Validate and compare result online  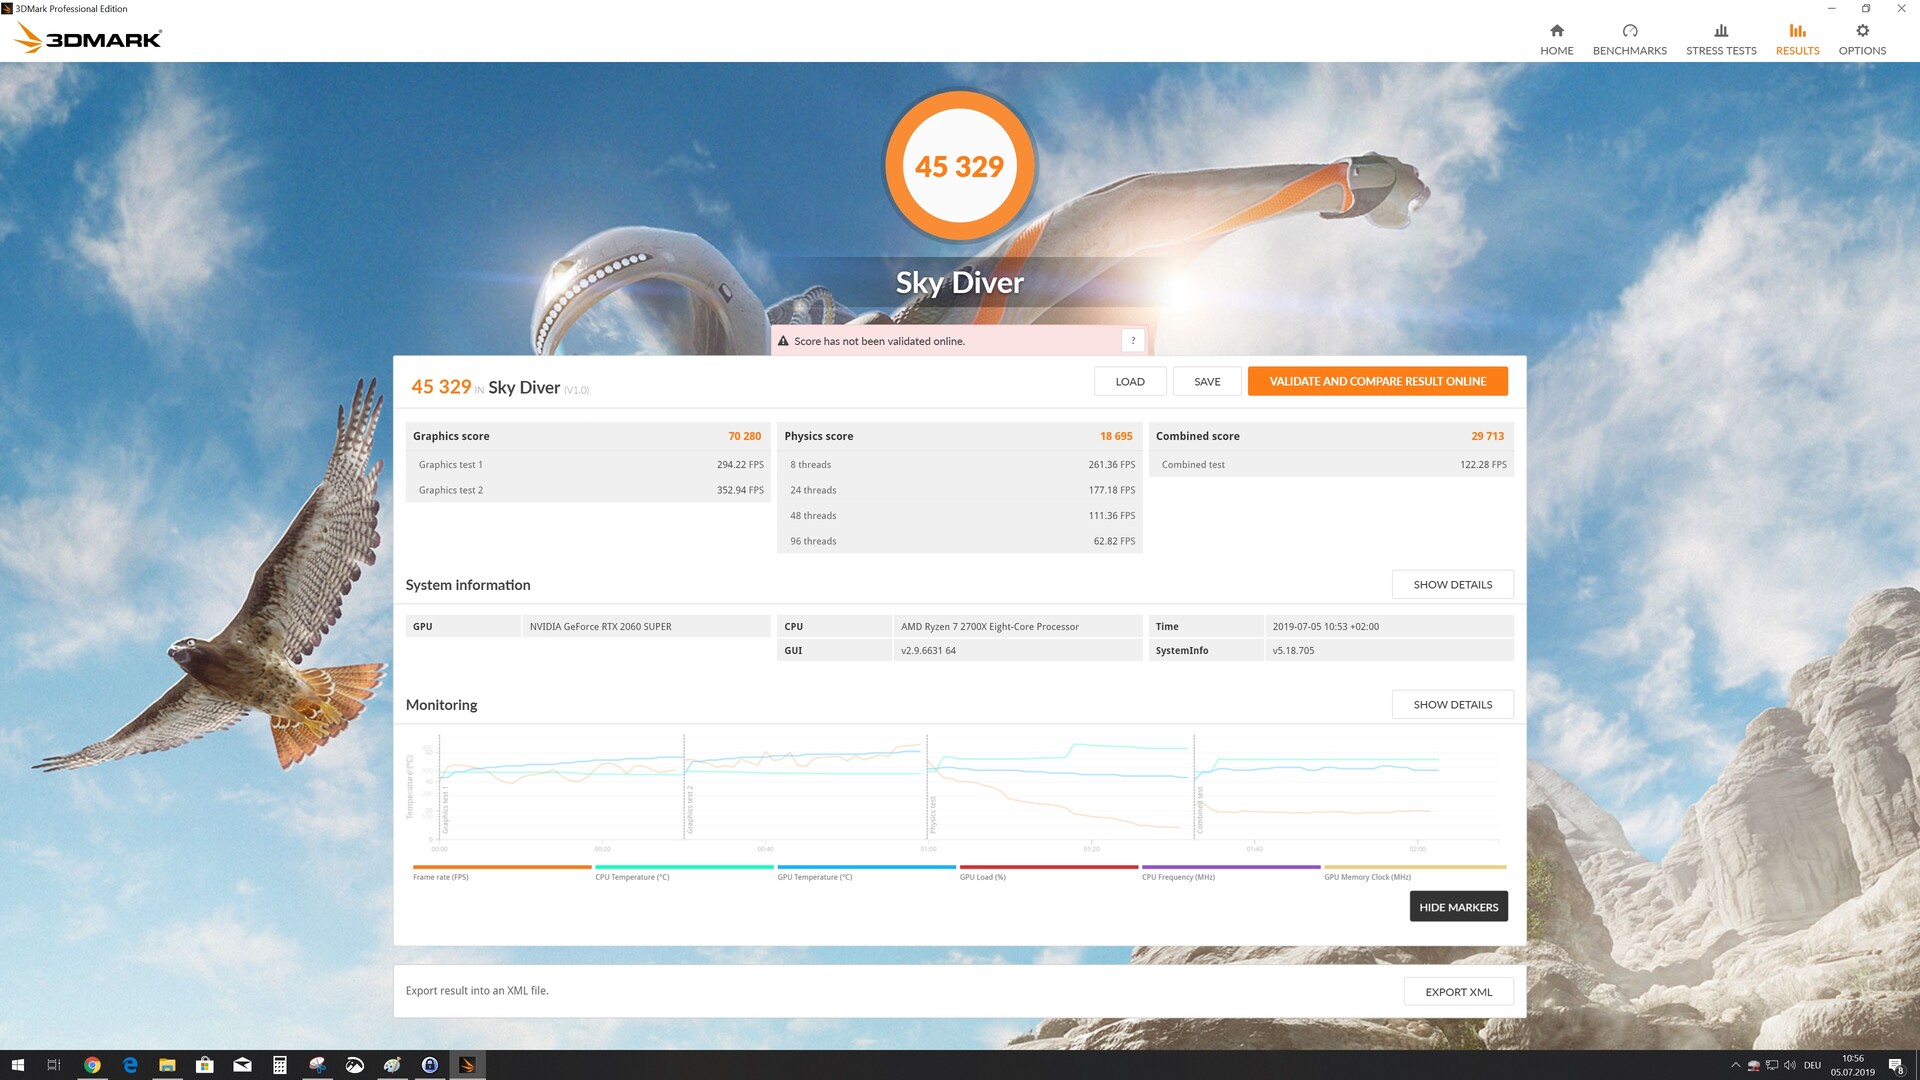tap(1376, 381)
